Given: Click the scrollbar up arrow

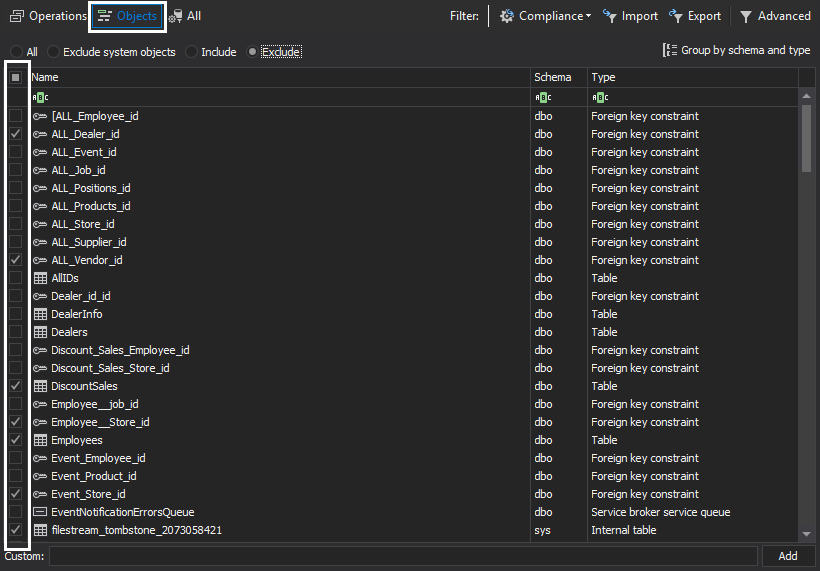Looking at the screenshot, I should coord(806,96).
